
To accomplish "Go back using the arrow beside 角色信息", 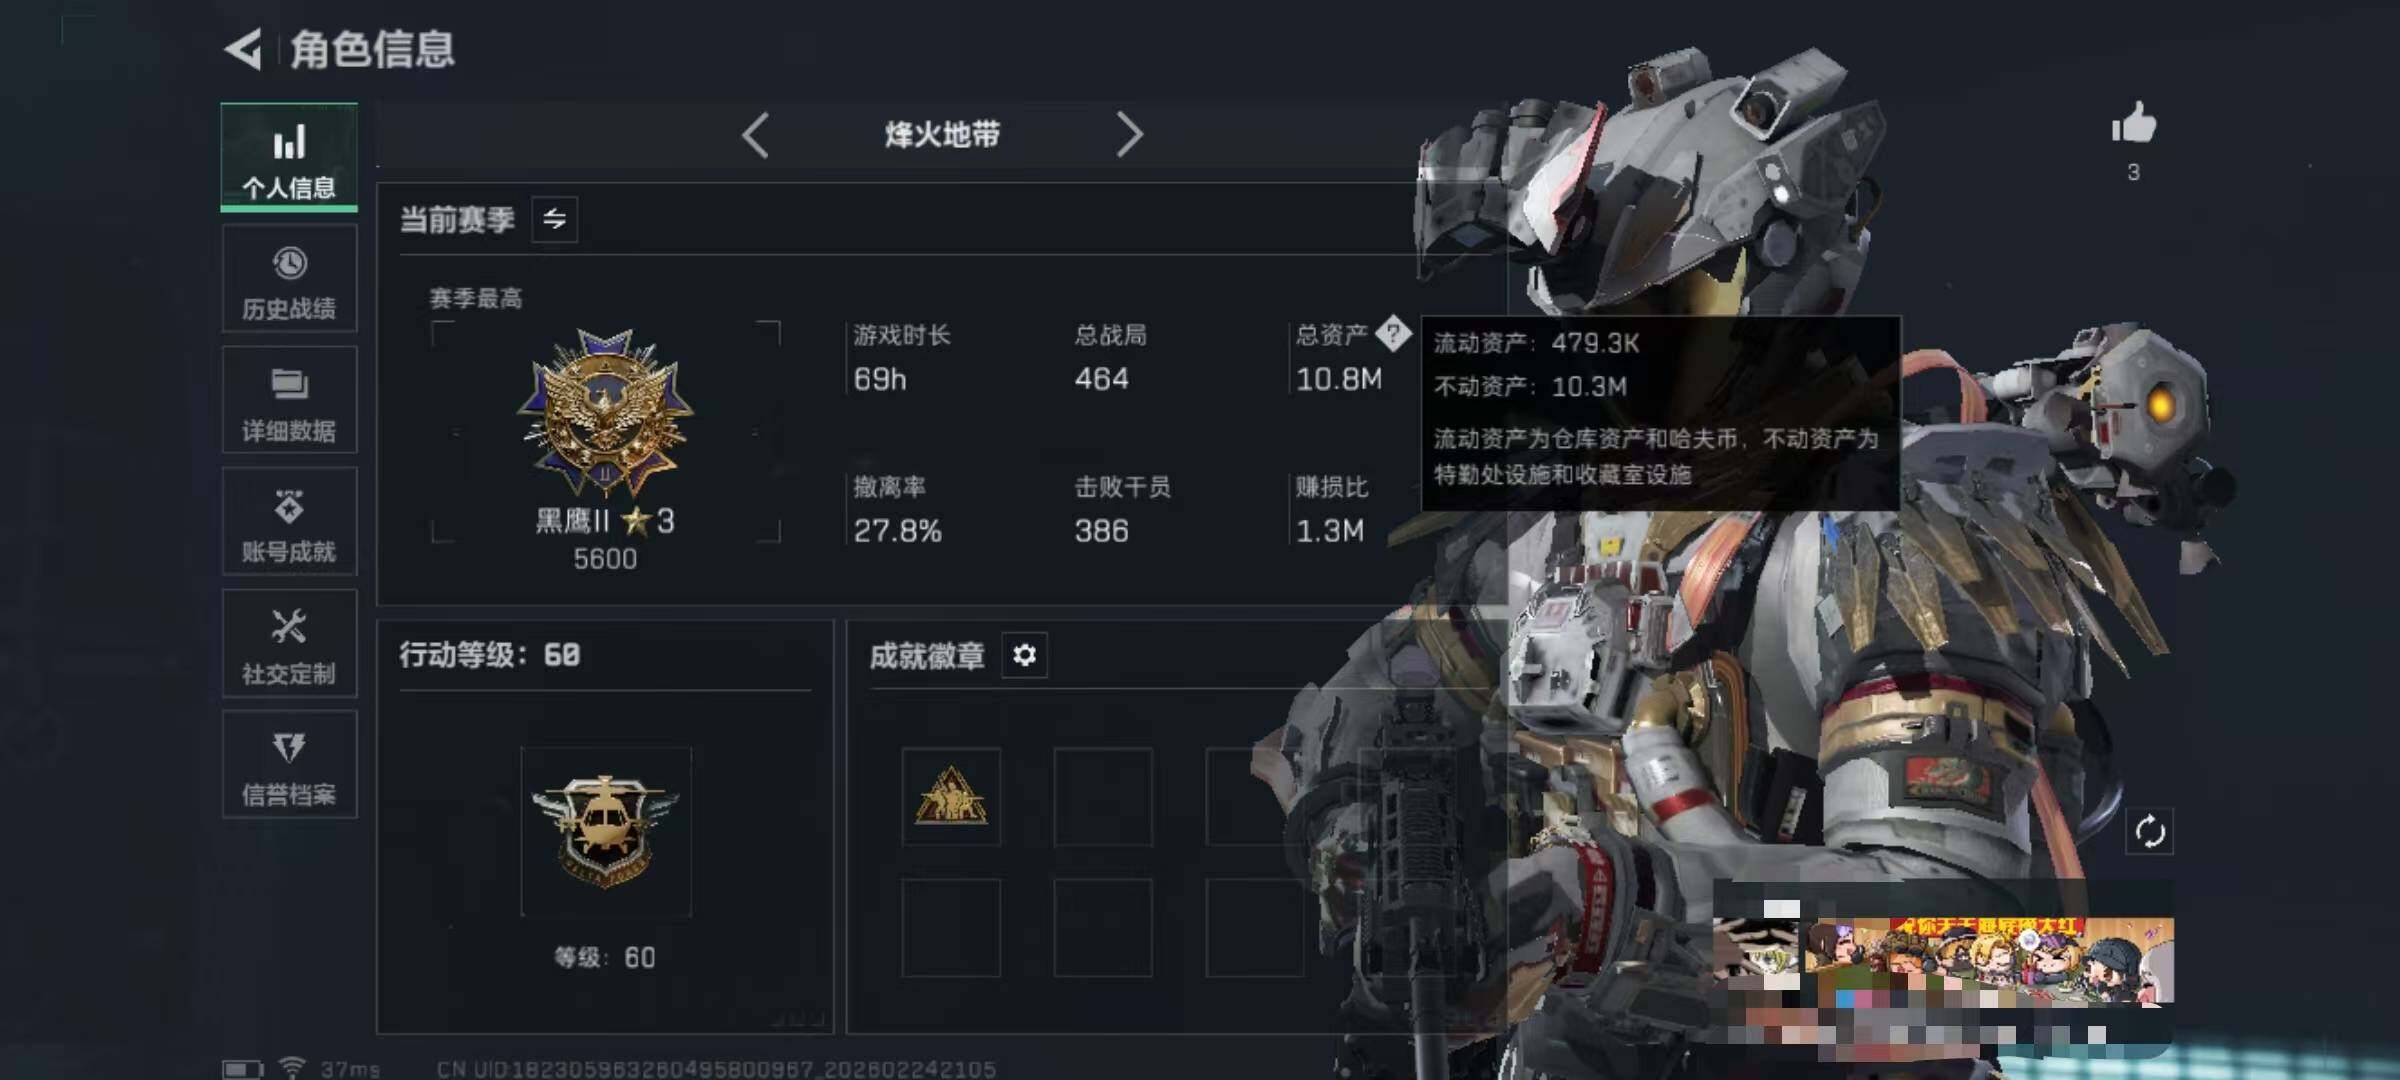I will (x=243, y=49).
